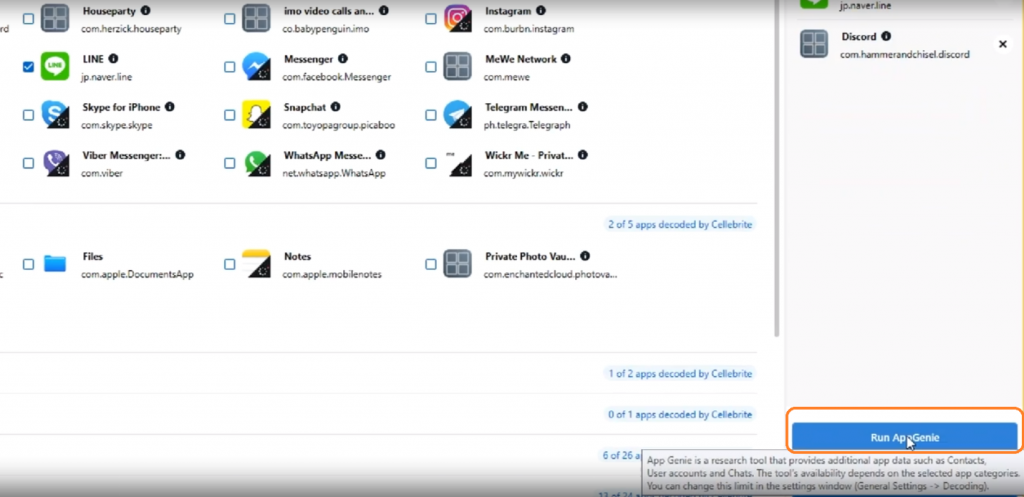Screen dimensions: 1024x497
Task: Check the Viber Messenger checkbox
Action: tap(28, 163)
